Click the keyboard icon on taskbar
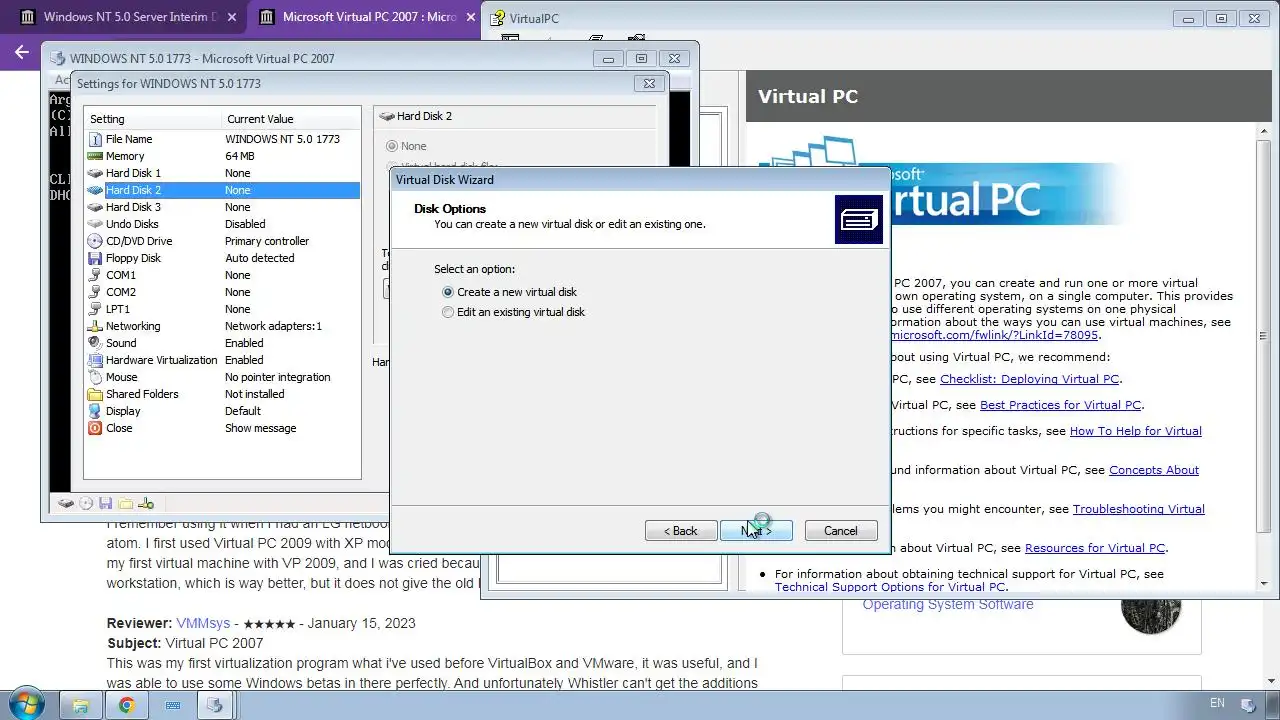The height and width of the screenshot is (720, 1280). (x=172, y=705)
